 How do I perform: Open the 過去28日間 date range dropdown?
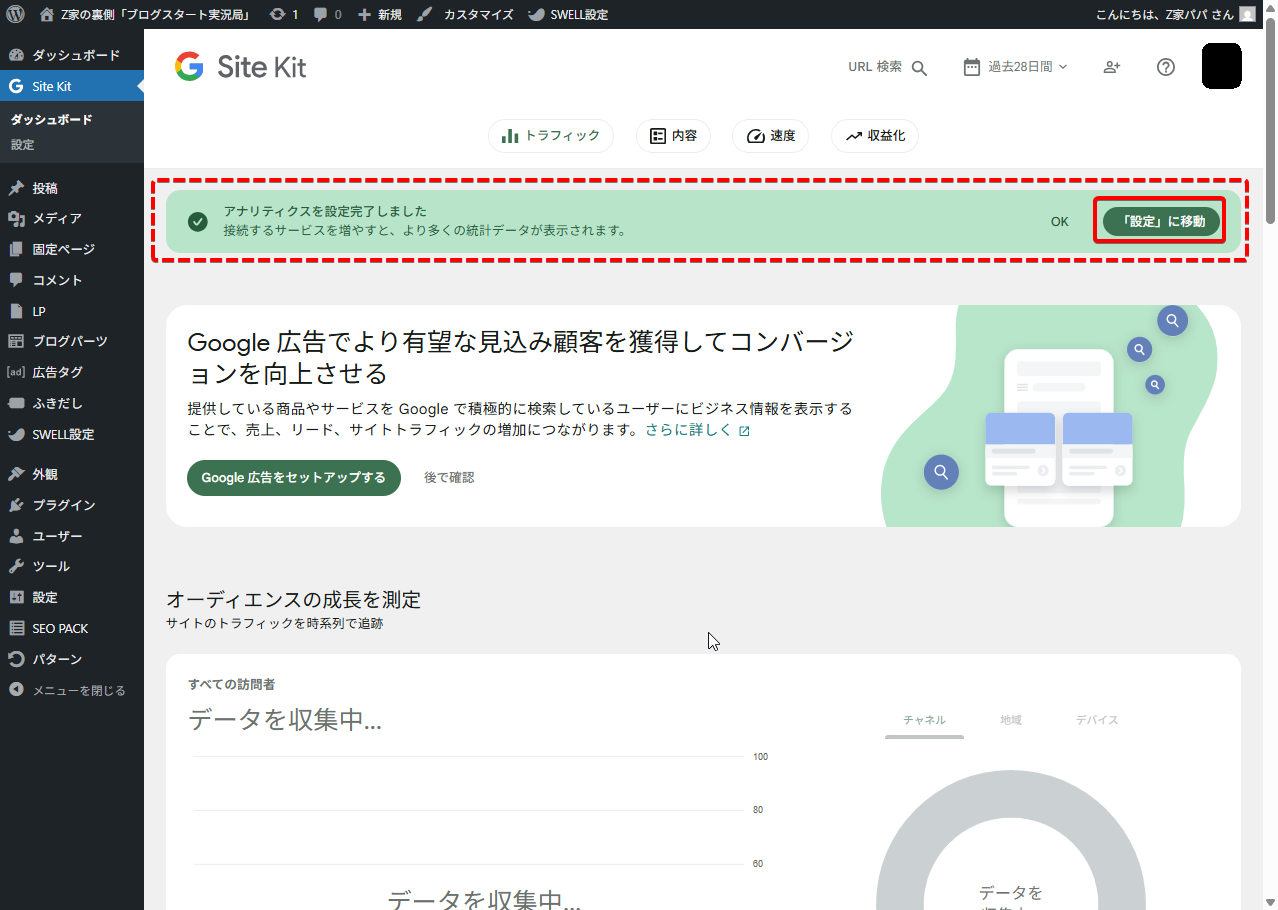click(x=1015, y=67)
